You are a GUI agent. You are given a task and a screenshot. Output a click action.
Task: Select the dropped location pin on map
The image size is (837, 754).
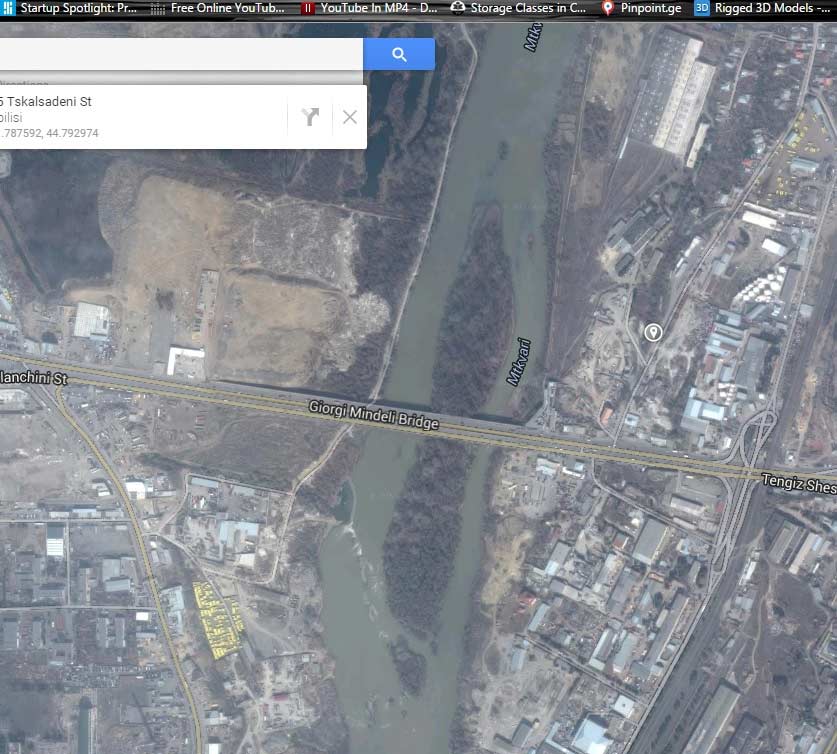[x=653, y=332]
